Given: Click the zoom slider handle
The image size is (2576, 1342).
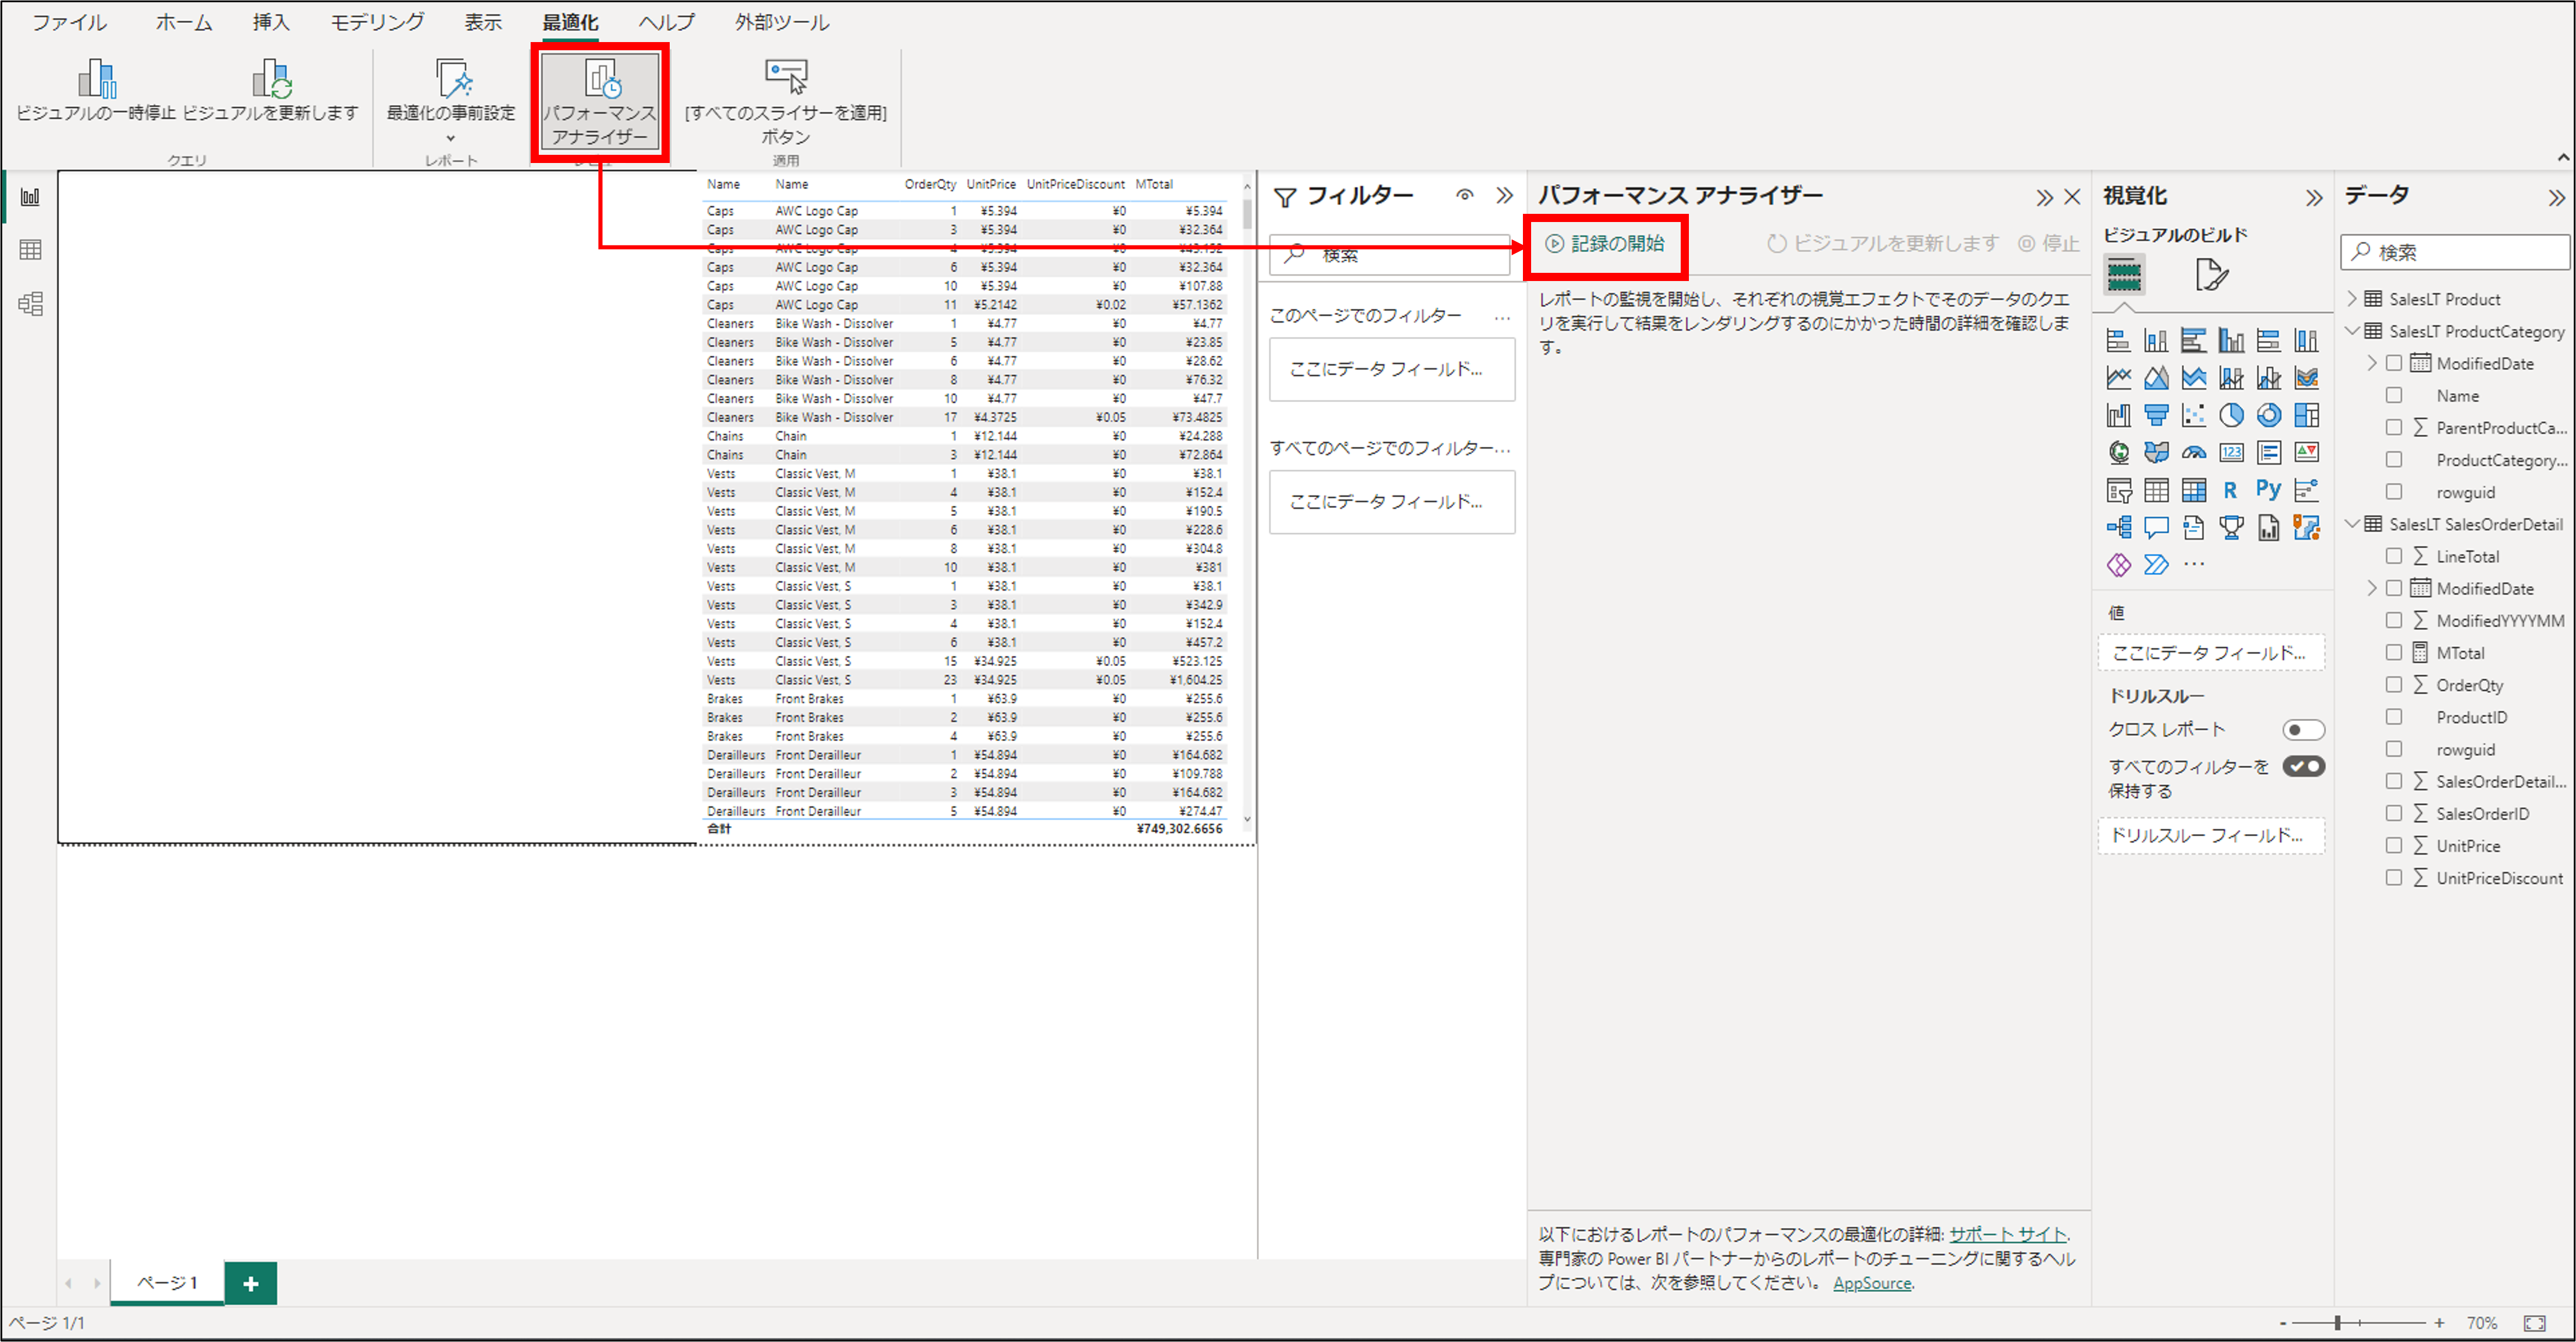Looking at the screenshot, I should [2338, 1322].
